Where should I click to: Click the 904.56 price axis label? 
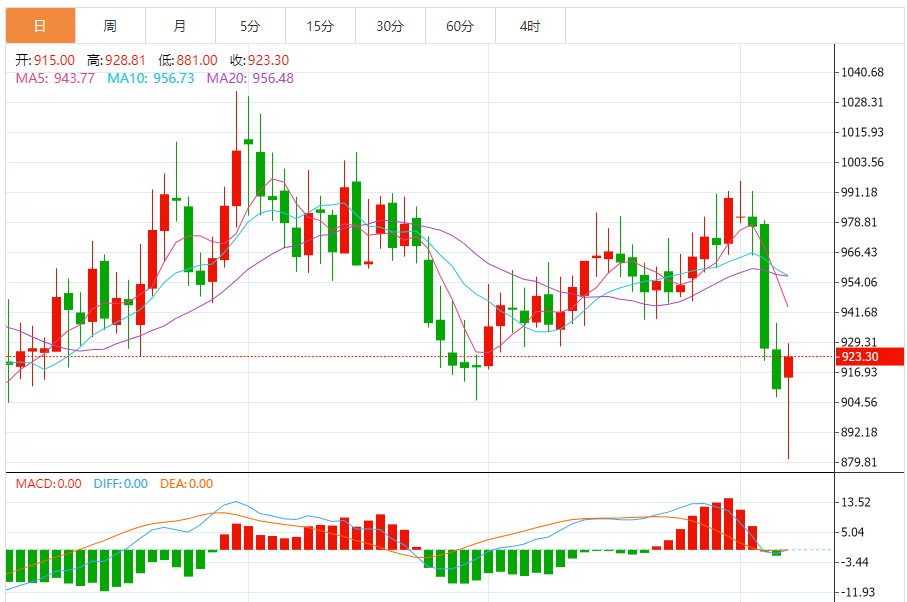tap(859, 402)
